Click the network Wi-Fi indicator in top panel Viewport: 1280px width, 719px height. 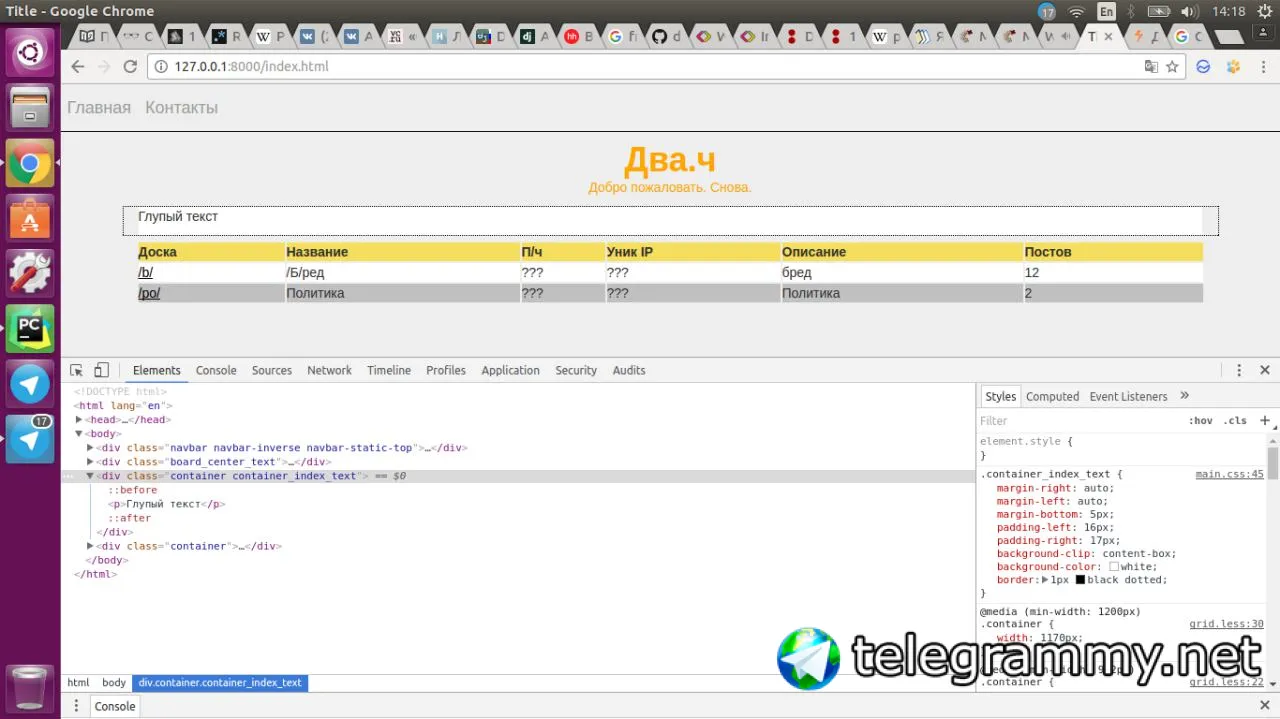click(1077, 11)
